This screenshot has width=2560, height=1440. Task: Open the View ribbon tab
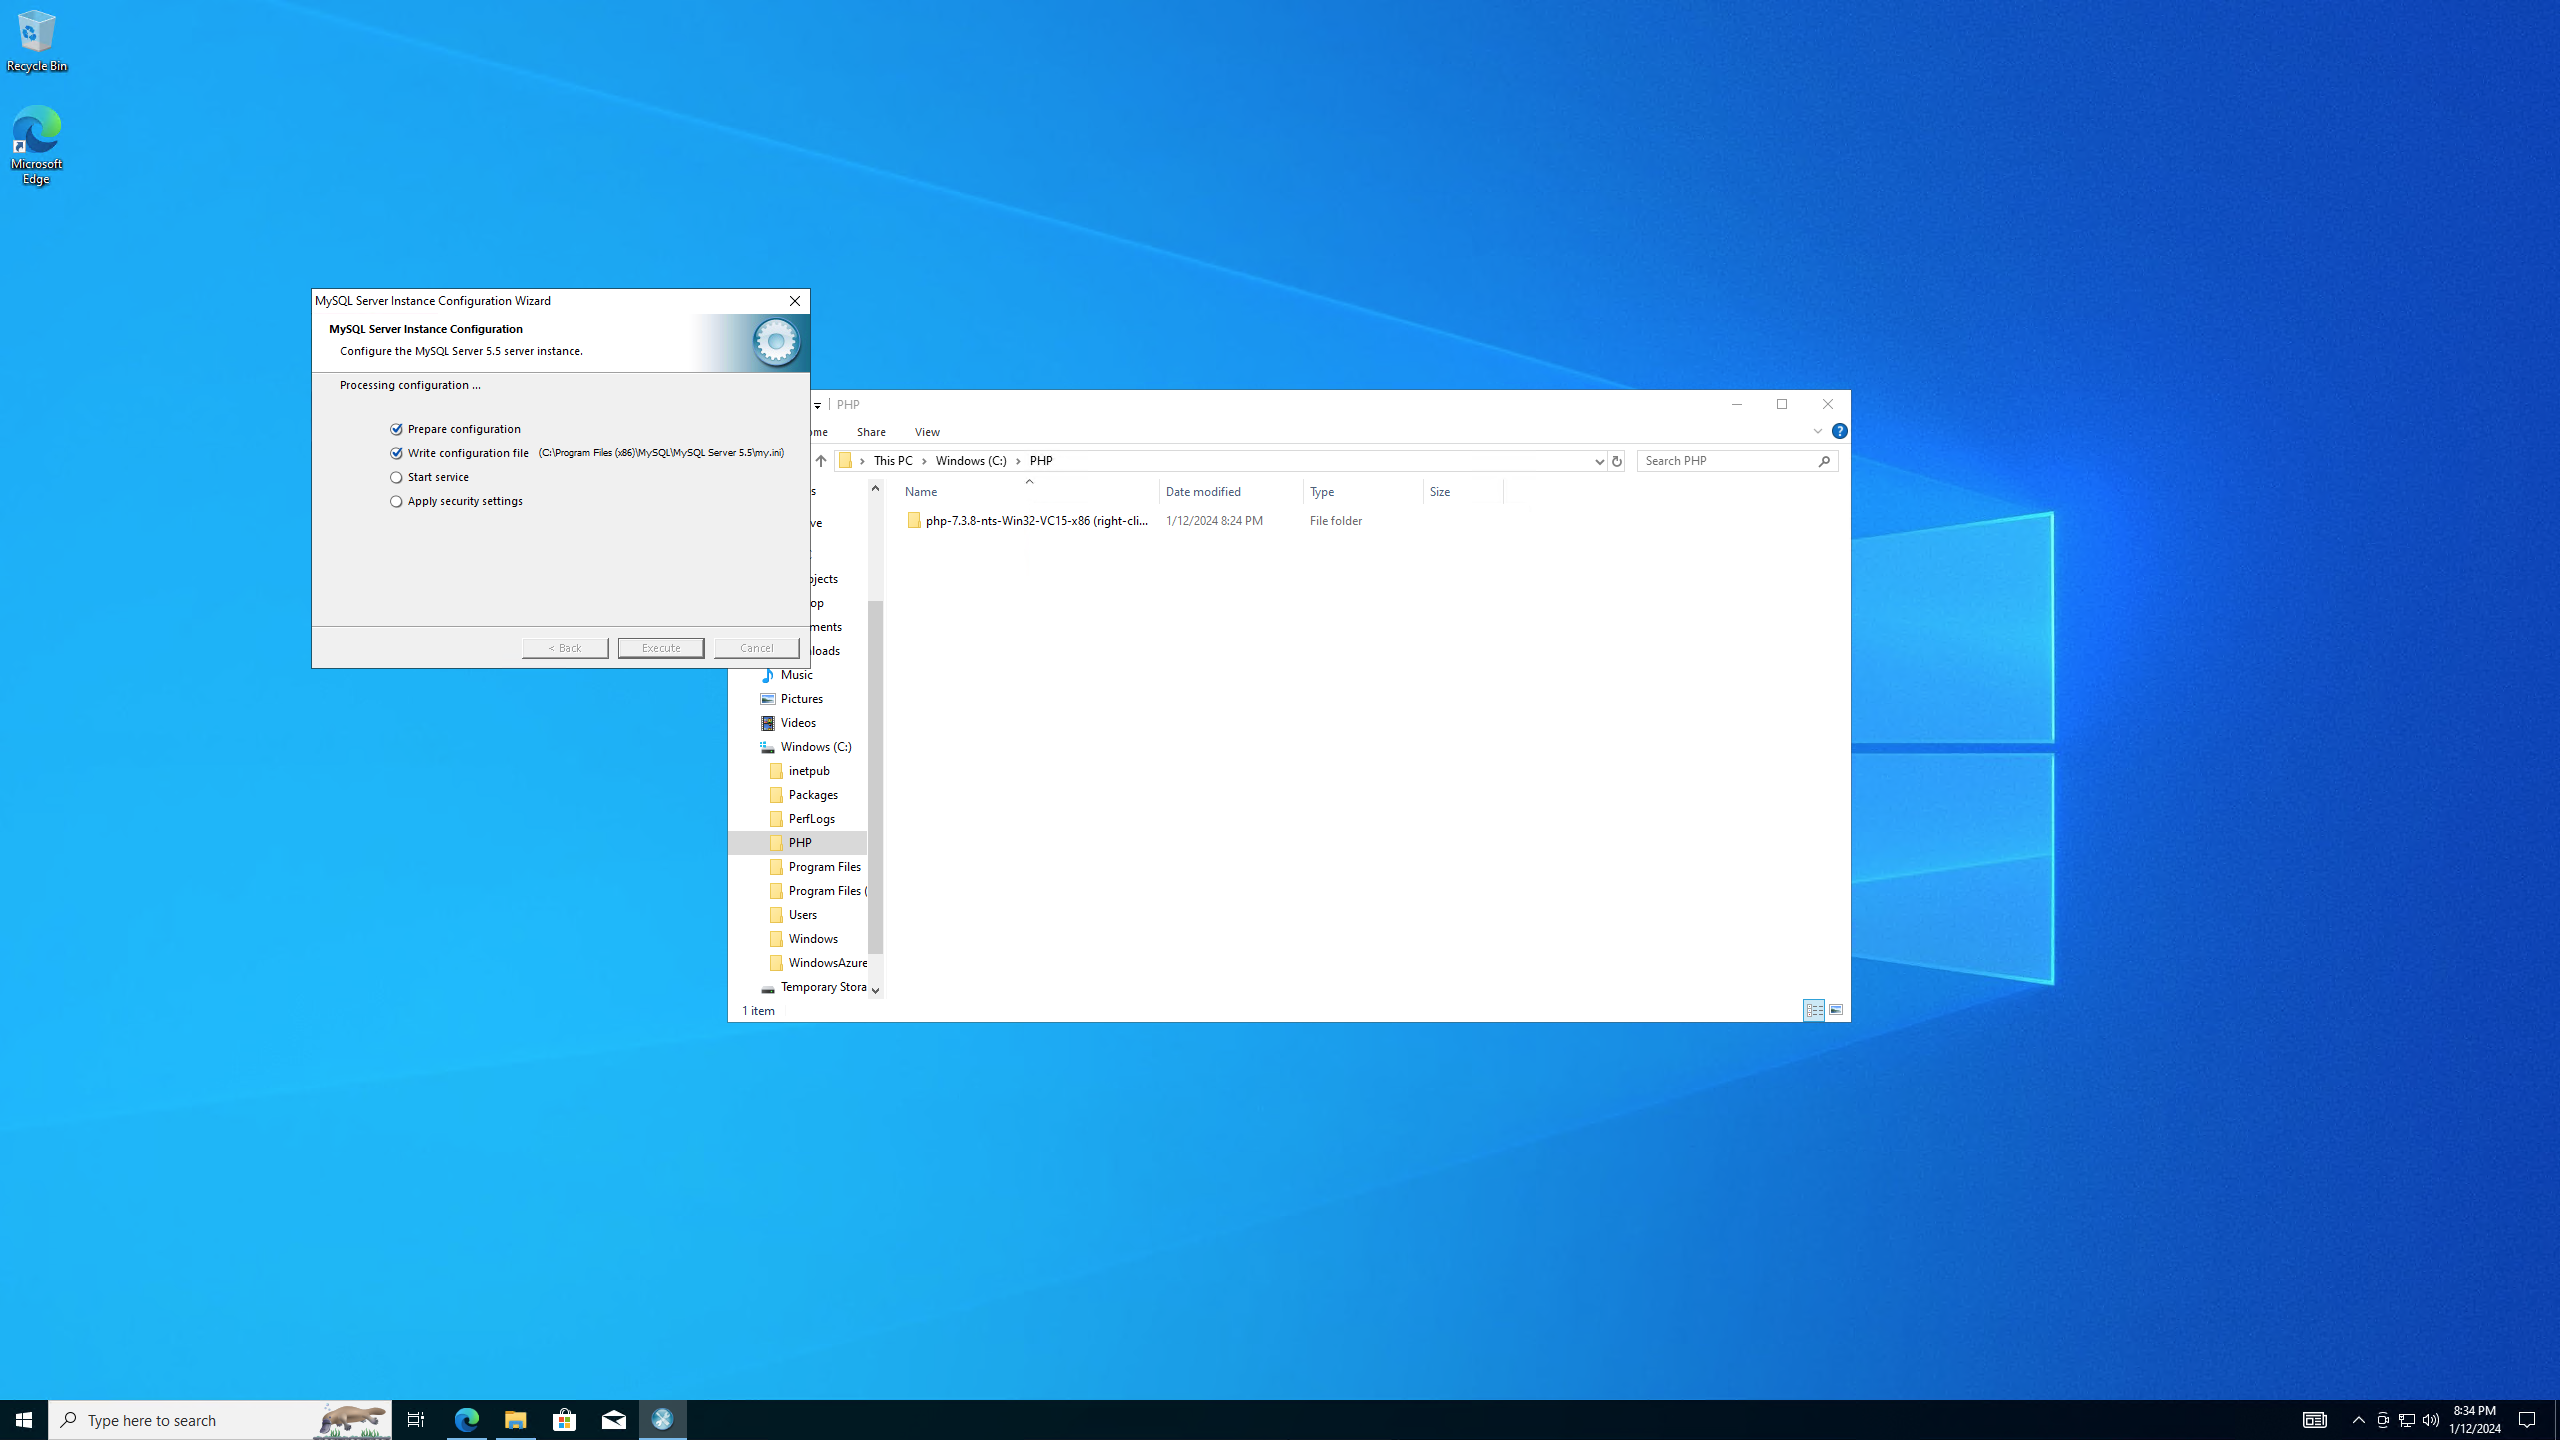[927, 432]
